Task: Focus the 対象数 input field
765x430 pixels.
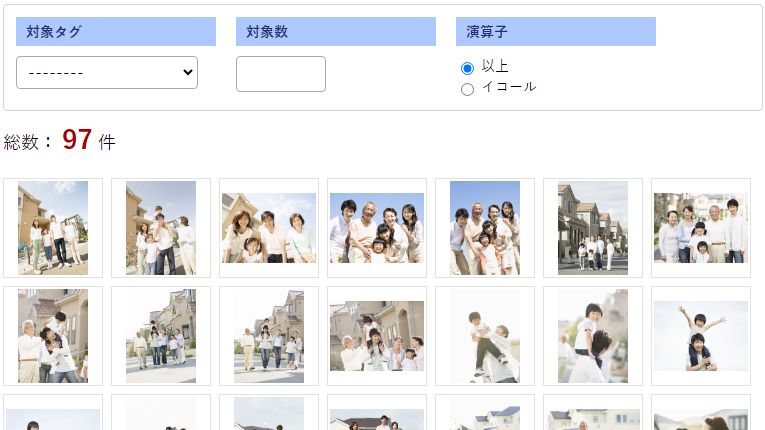Action: pos(281,74)
